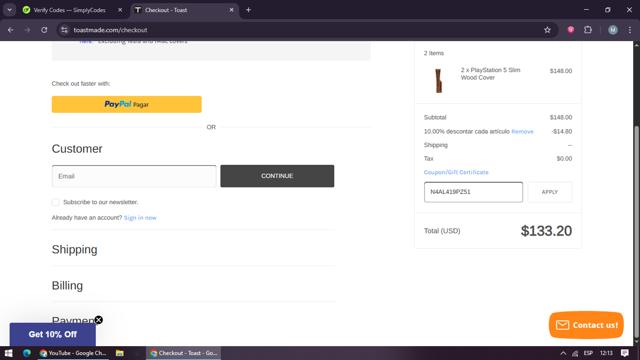Bookmark this page with the star icon

(x=547, y=30)
